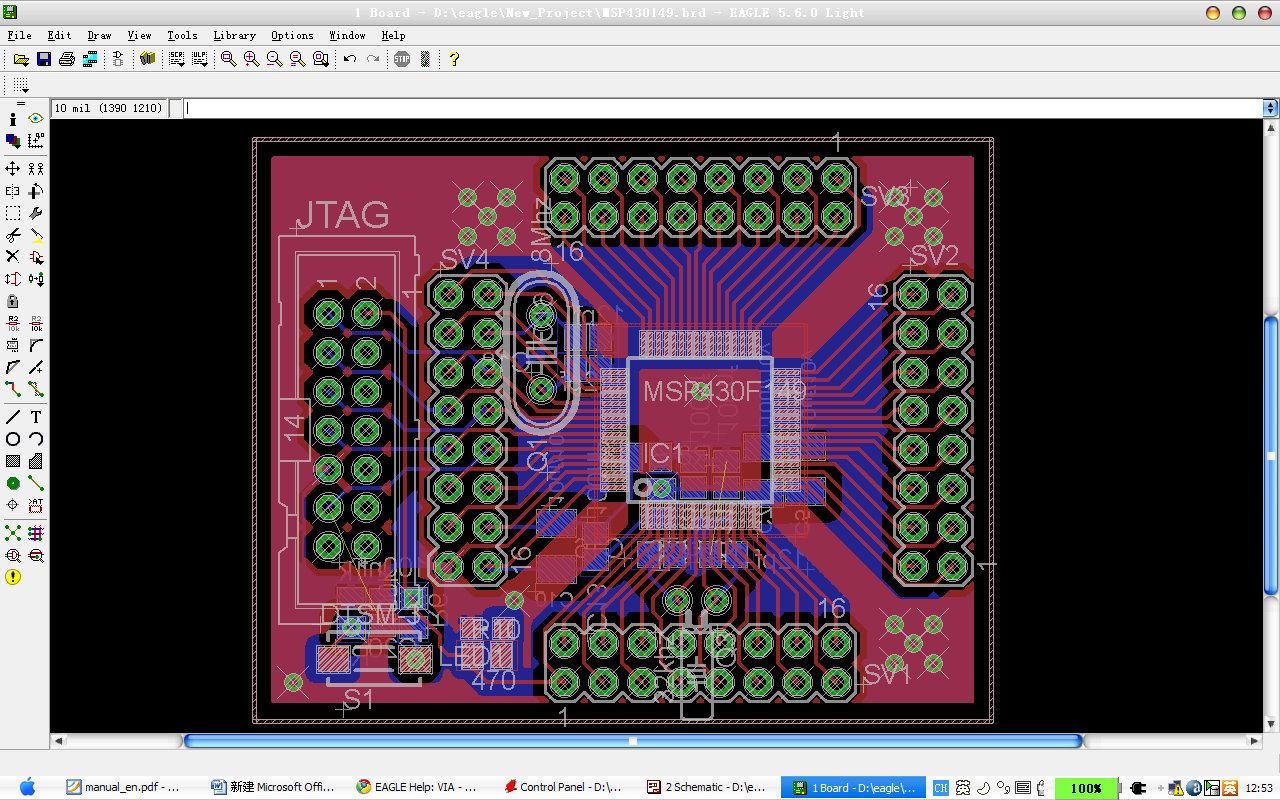Activate the Show highlight eye tool
The width and height of the screenshot is (1280, 800).
[x=35, y=117]
